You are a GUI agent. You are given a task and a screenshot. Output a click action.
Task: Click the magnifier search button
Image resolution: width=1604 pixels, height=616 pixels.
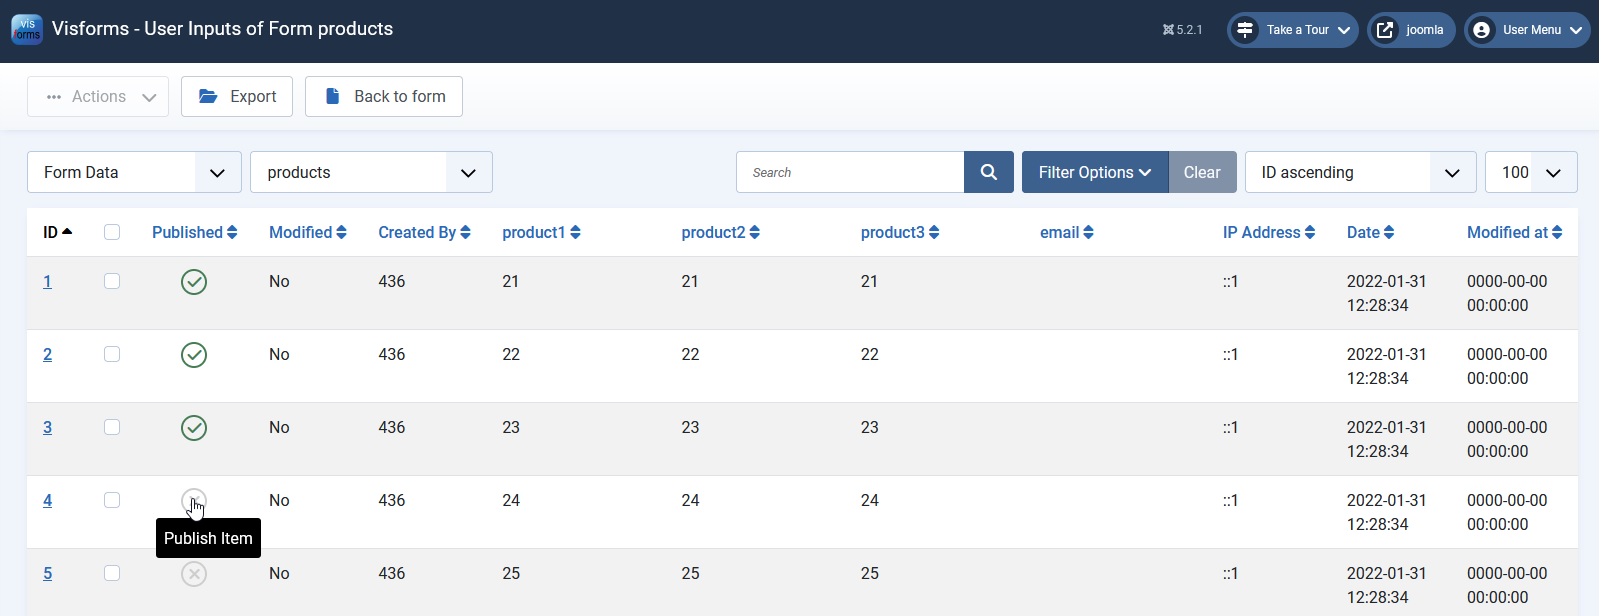click(989, 172)
